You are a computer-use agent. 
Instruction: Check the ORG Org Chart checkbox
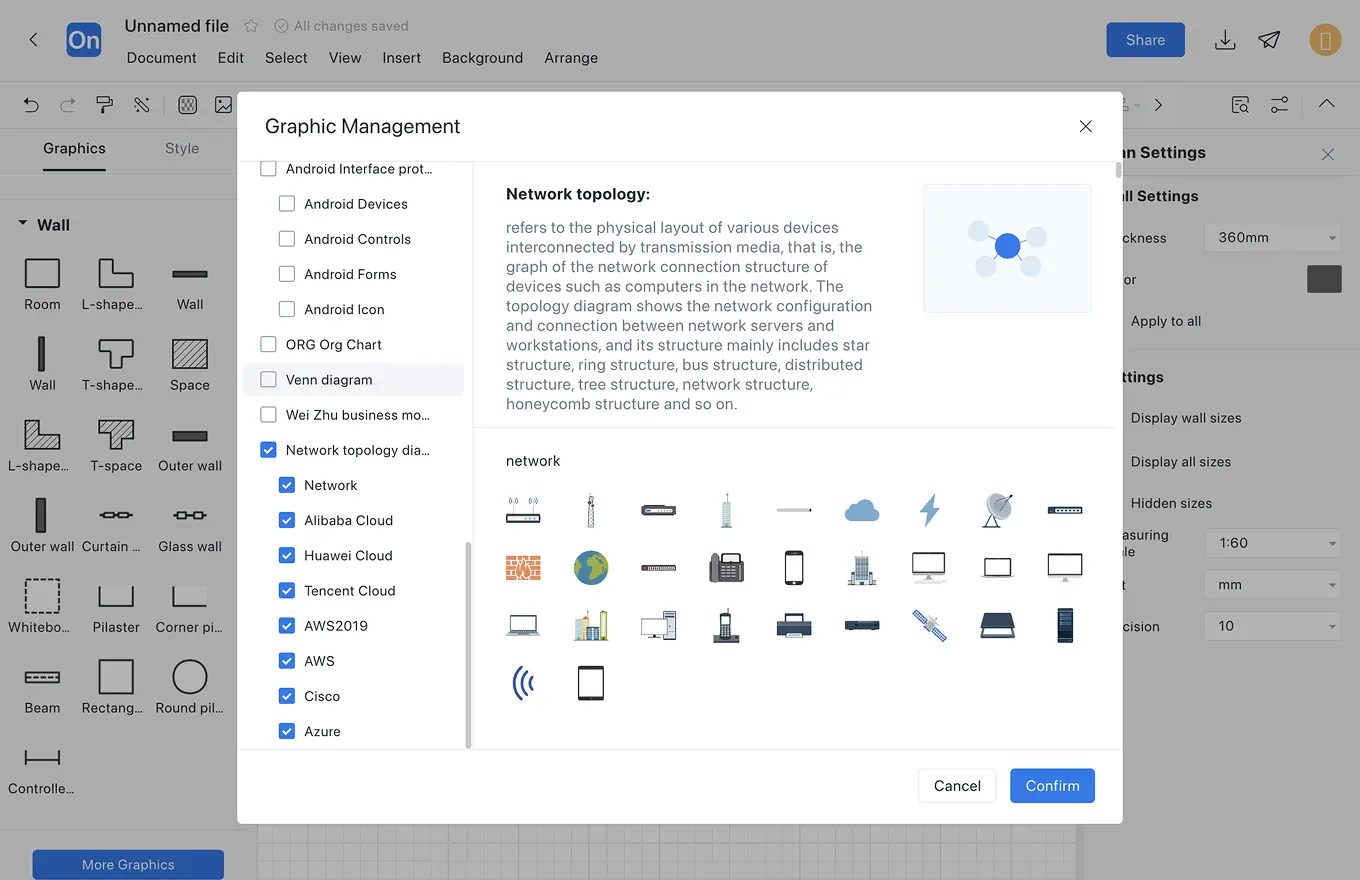(268, 344)
